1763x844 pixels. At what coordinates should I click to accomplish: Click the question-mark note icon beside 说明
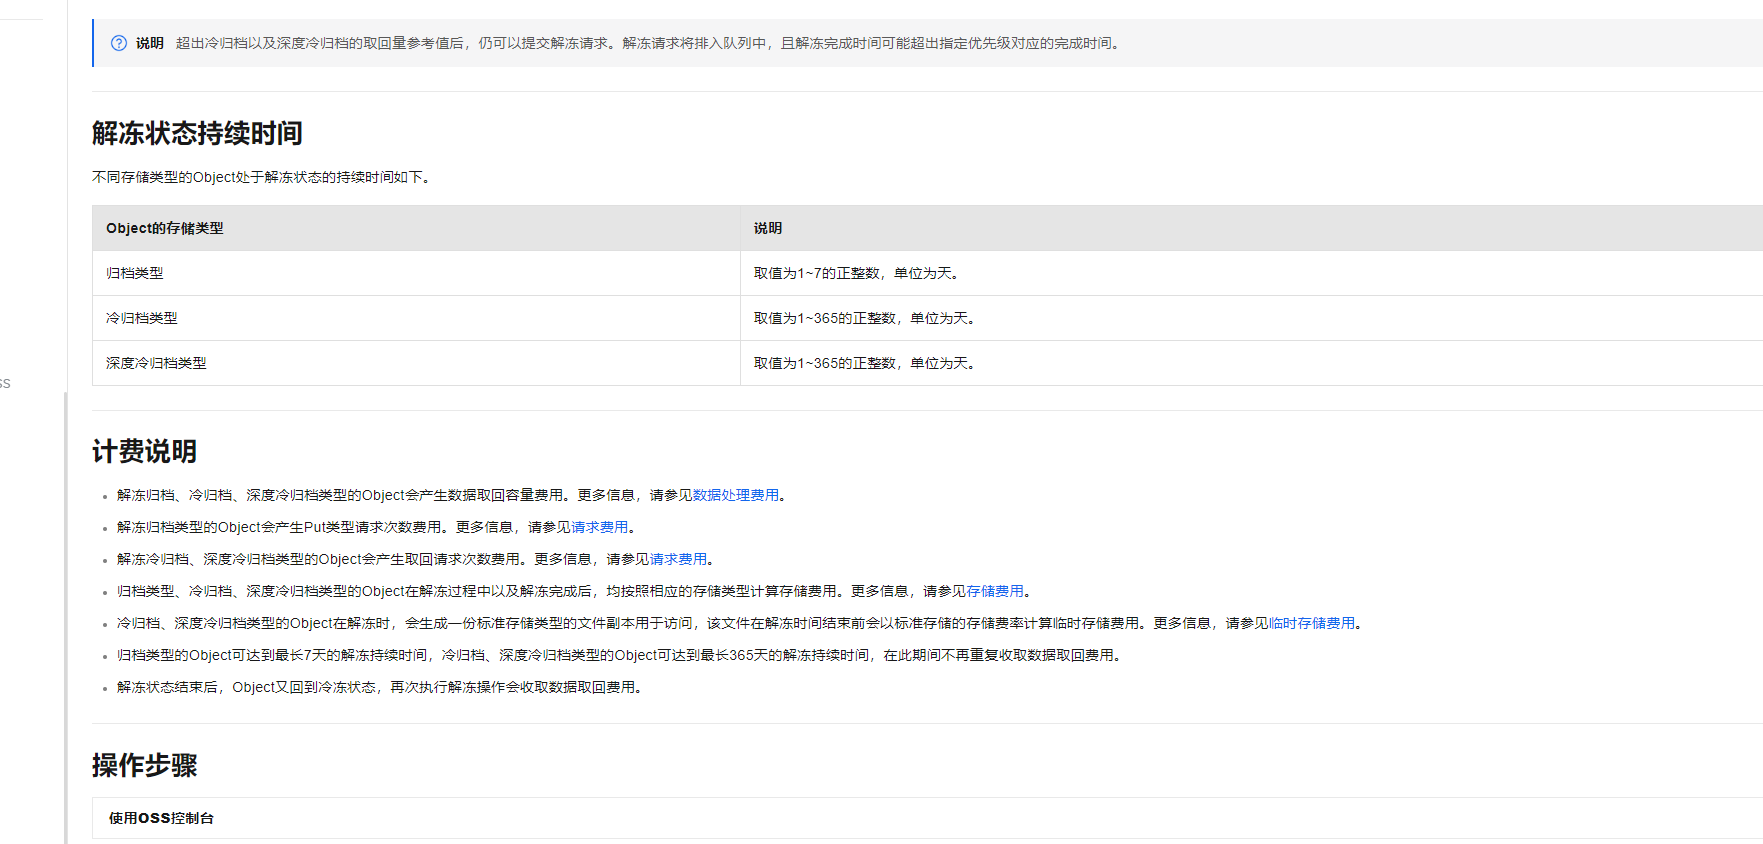(119, 43)
